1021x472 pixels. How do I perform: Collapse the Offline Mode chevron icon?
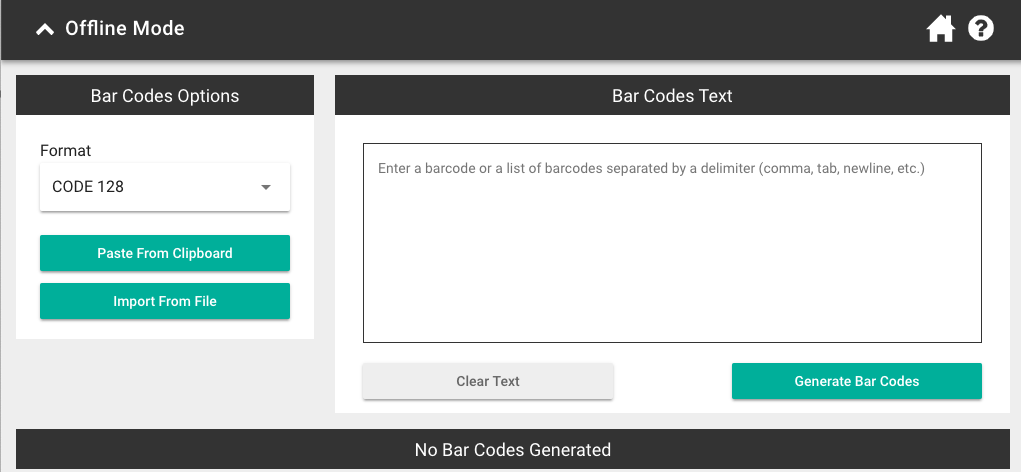point(45,29)
